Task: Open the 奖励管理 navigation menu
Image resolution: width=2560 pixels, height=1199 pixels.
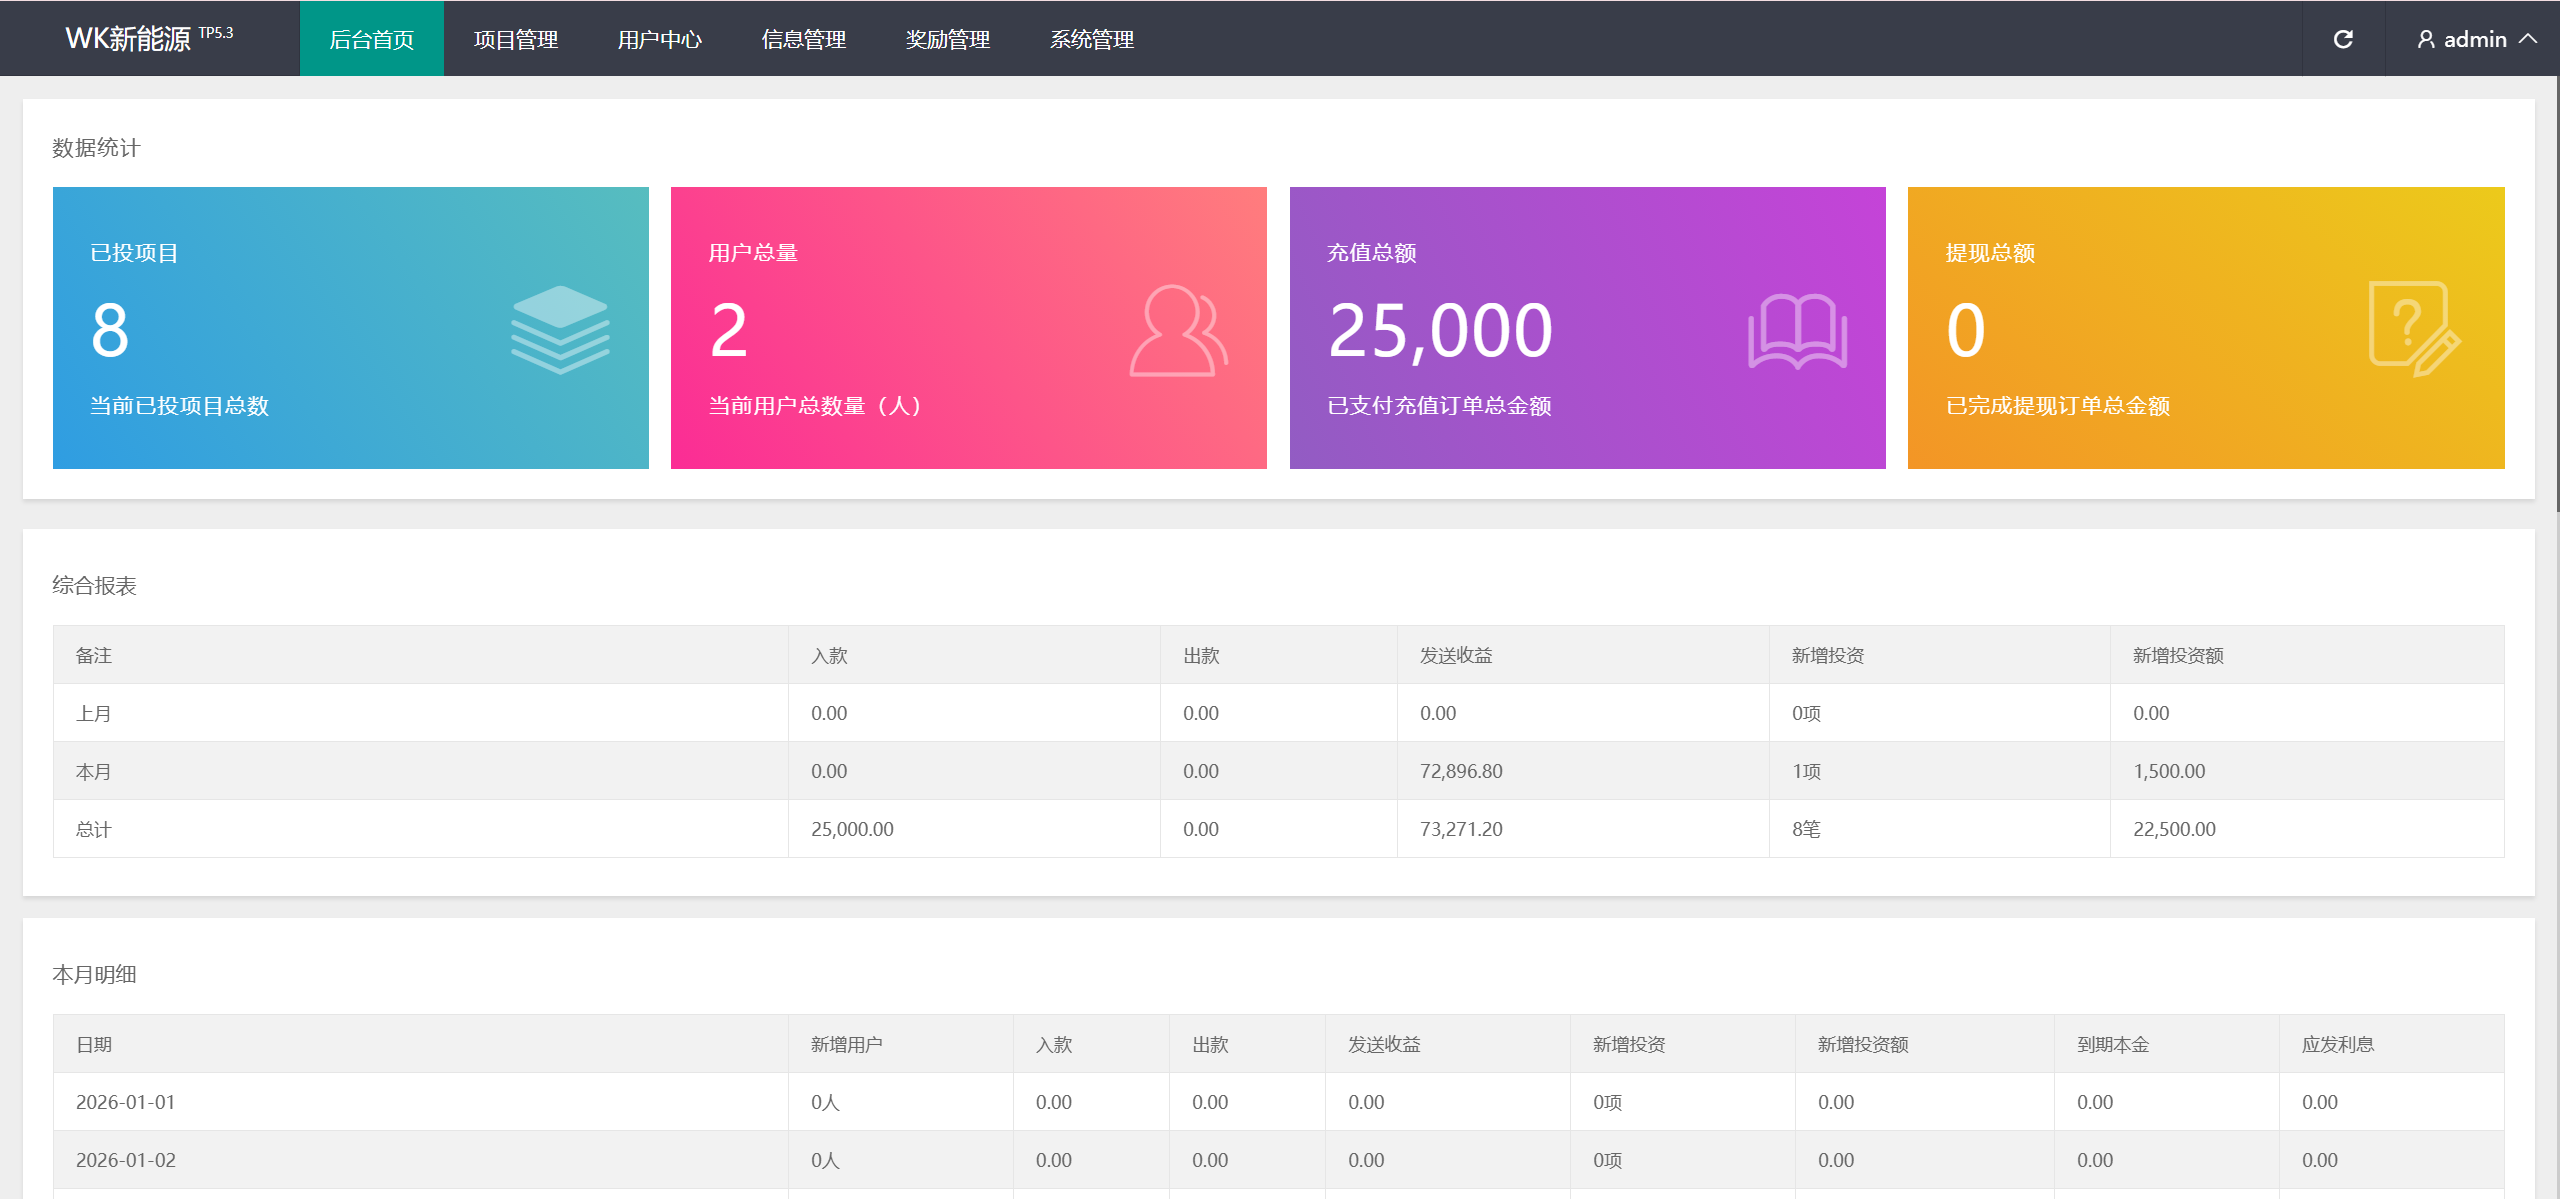Action: pyautogui.click(x=947, y=39)
